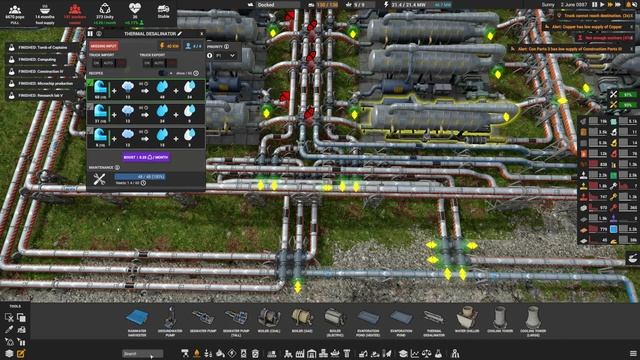Screen dimensions: 640x360
Task: Set truck import to AUTO
Action: pos(108,63)
